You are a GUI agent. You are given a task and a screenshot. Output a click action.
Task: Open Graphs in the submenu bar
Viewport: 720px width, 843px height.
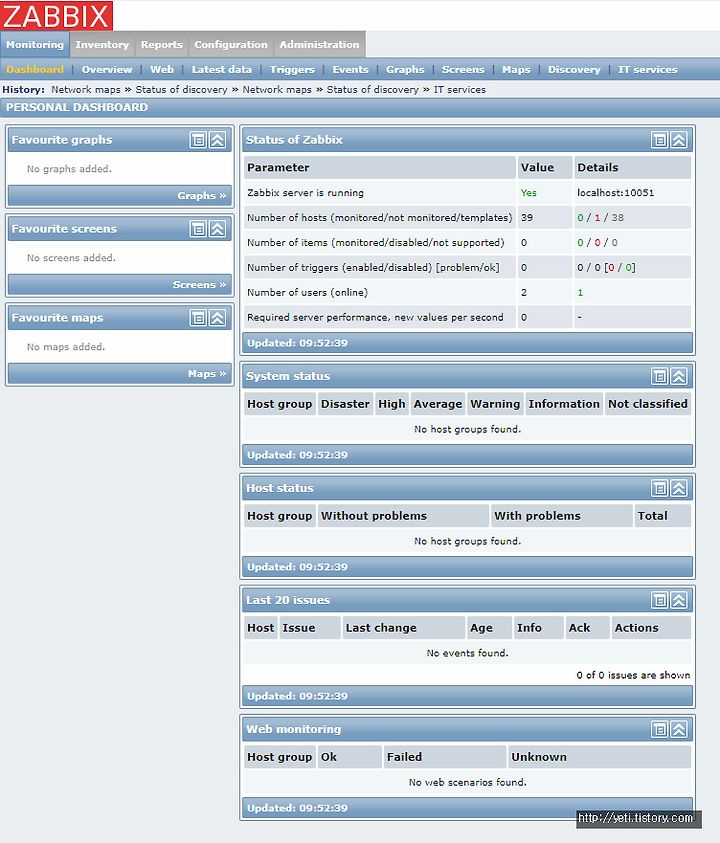[405, 69]
